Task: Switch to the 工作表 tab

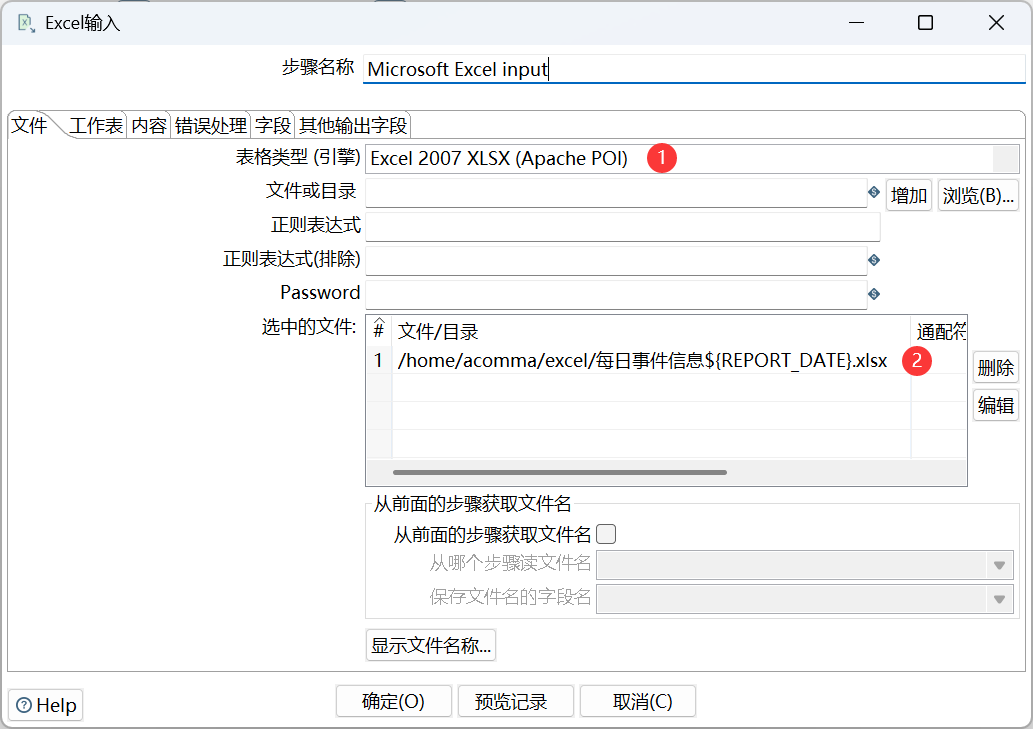Action: [x=96, y=125]
